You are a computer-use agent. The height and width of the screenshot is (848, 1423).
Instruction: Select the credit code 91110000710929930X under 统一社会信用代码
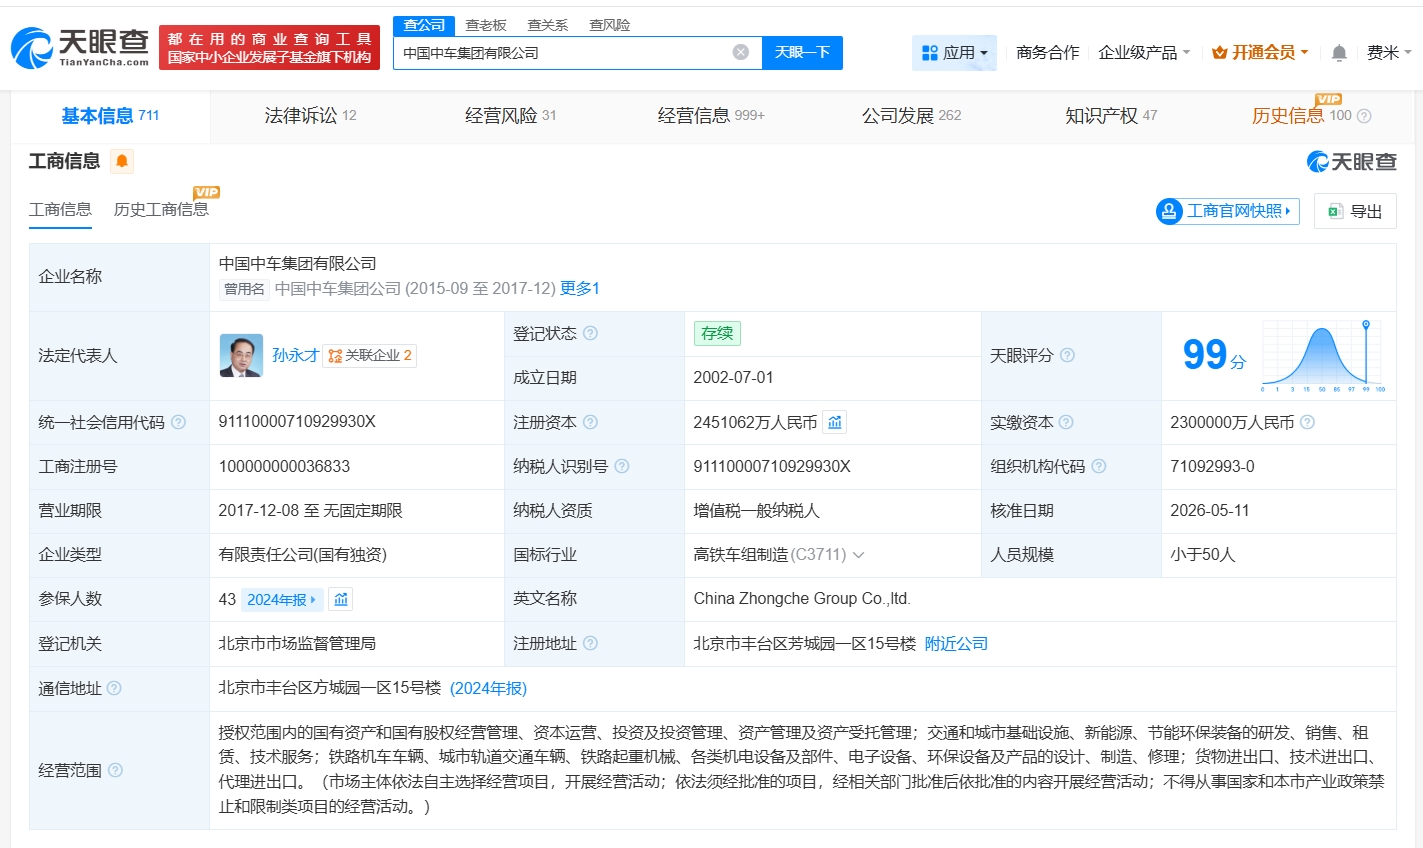tap(297, 422)
